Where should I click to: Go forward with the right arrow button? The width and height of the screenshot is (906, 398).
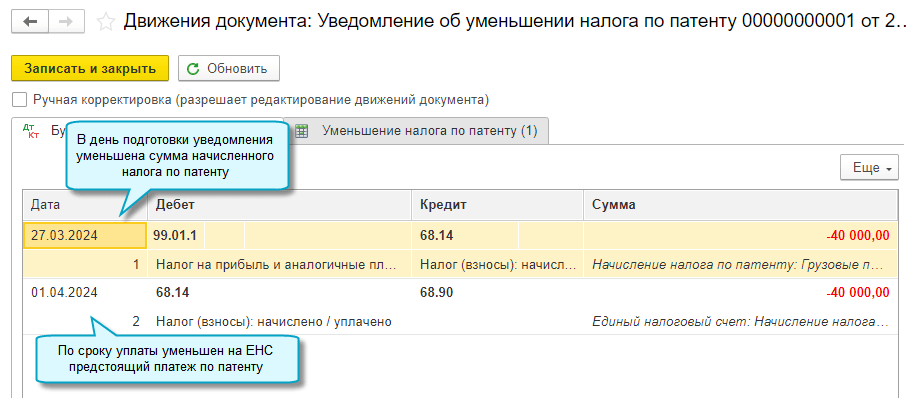tap(66, 22)
